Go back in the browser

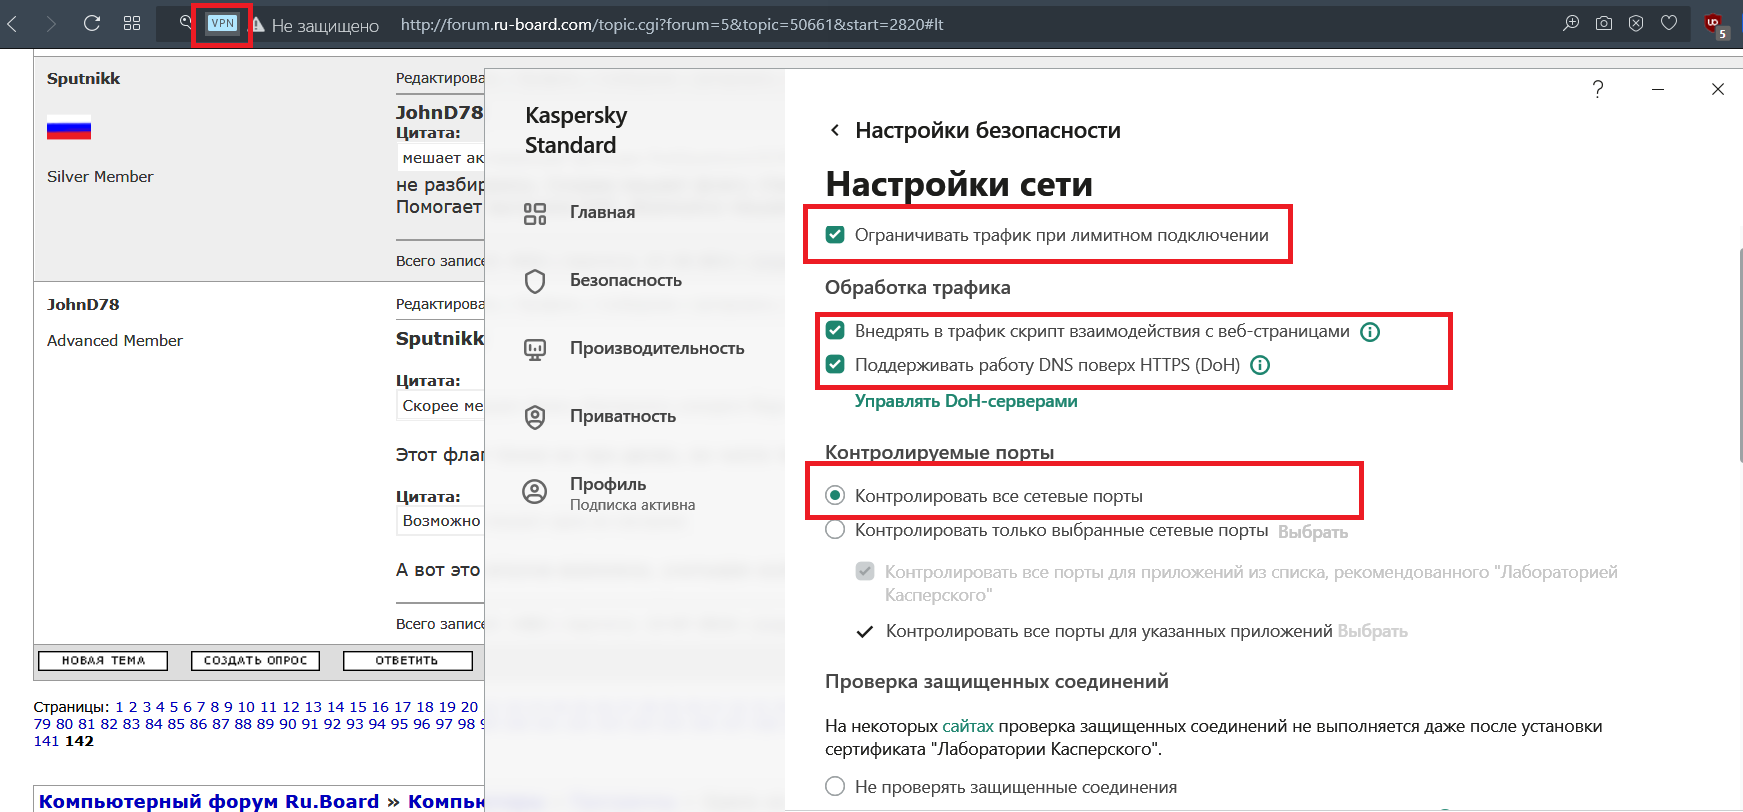tap(13, 23)
